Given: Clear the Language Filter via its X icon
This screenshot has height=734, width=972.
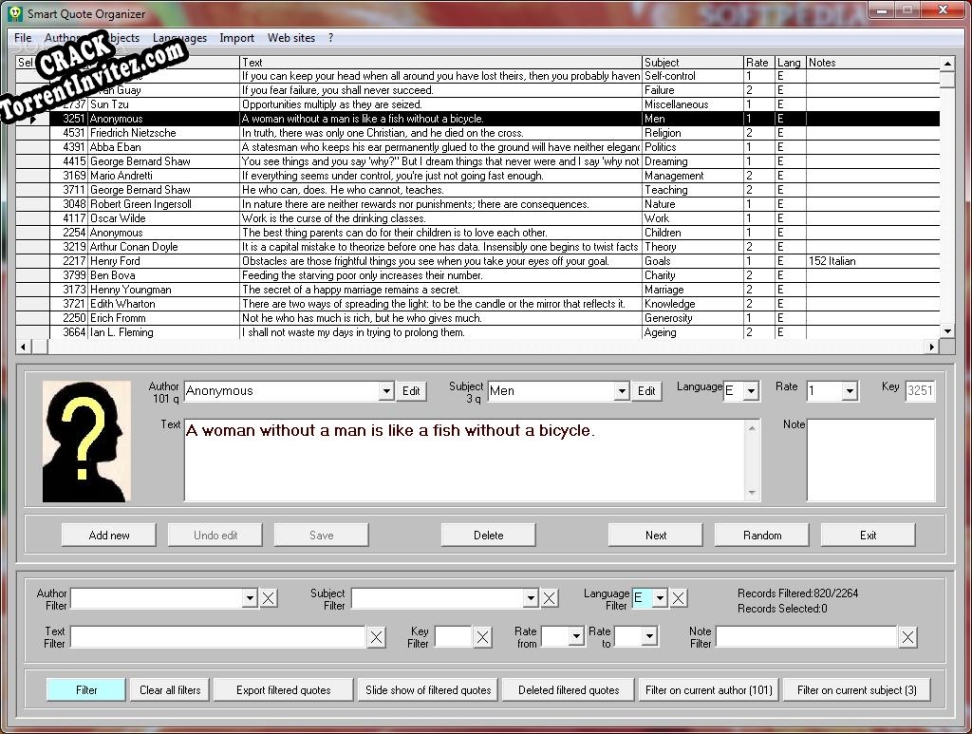Looking at the screenshot, I should point(678,597).
